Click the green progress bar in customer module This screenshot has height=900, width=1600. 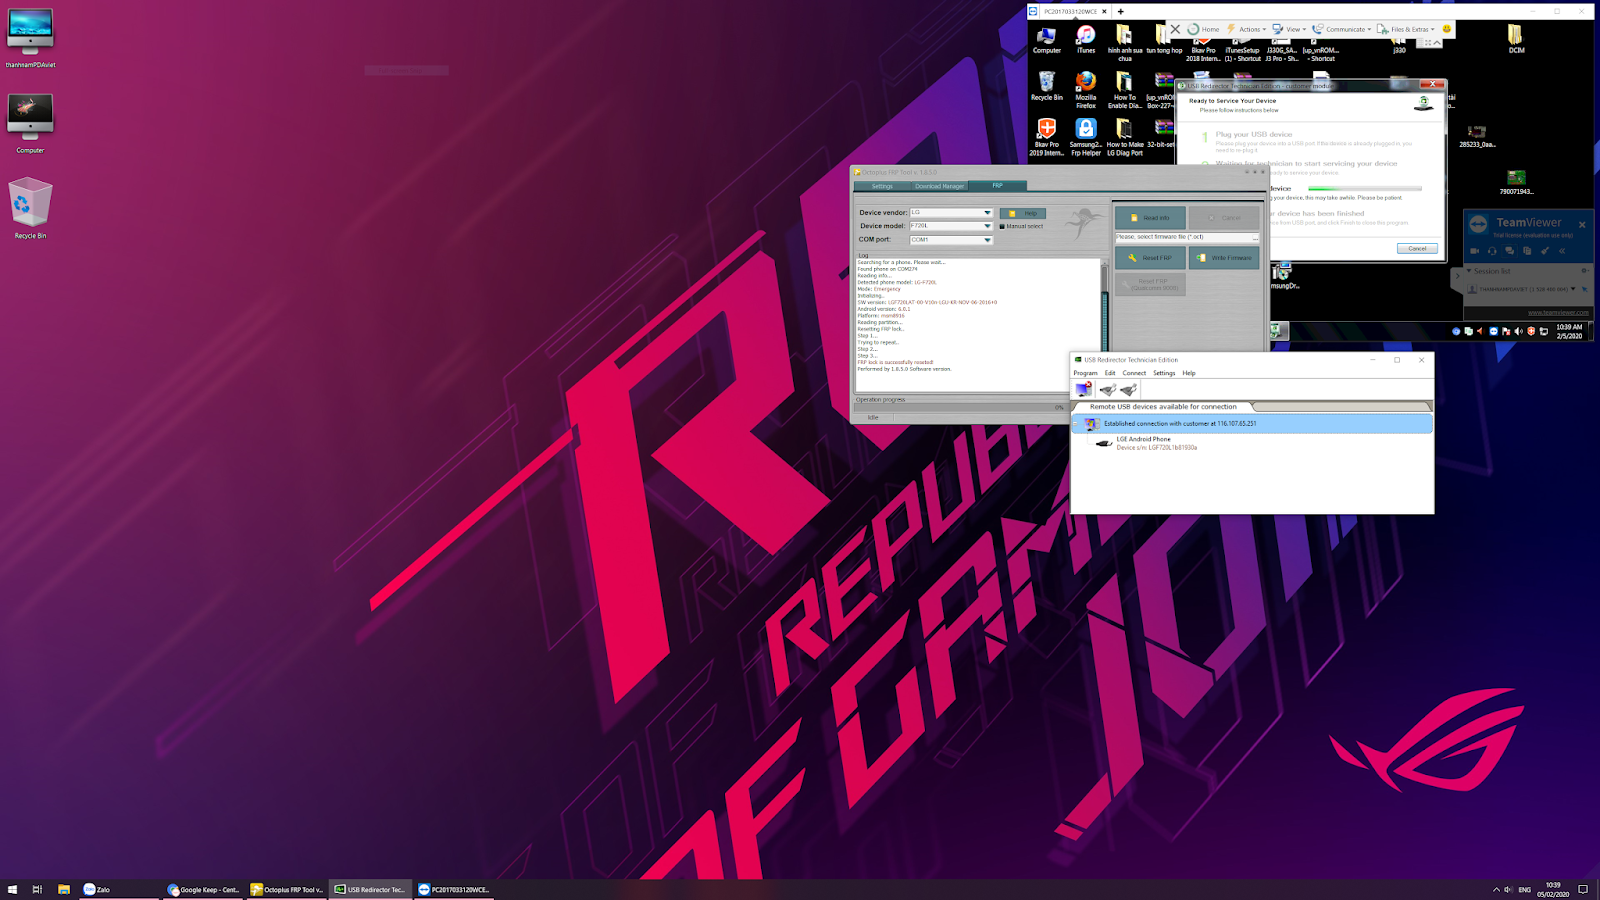pyautogui.click(x=1364, y=188)
